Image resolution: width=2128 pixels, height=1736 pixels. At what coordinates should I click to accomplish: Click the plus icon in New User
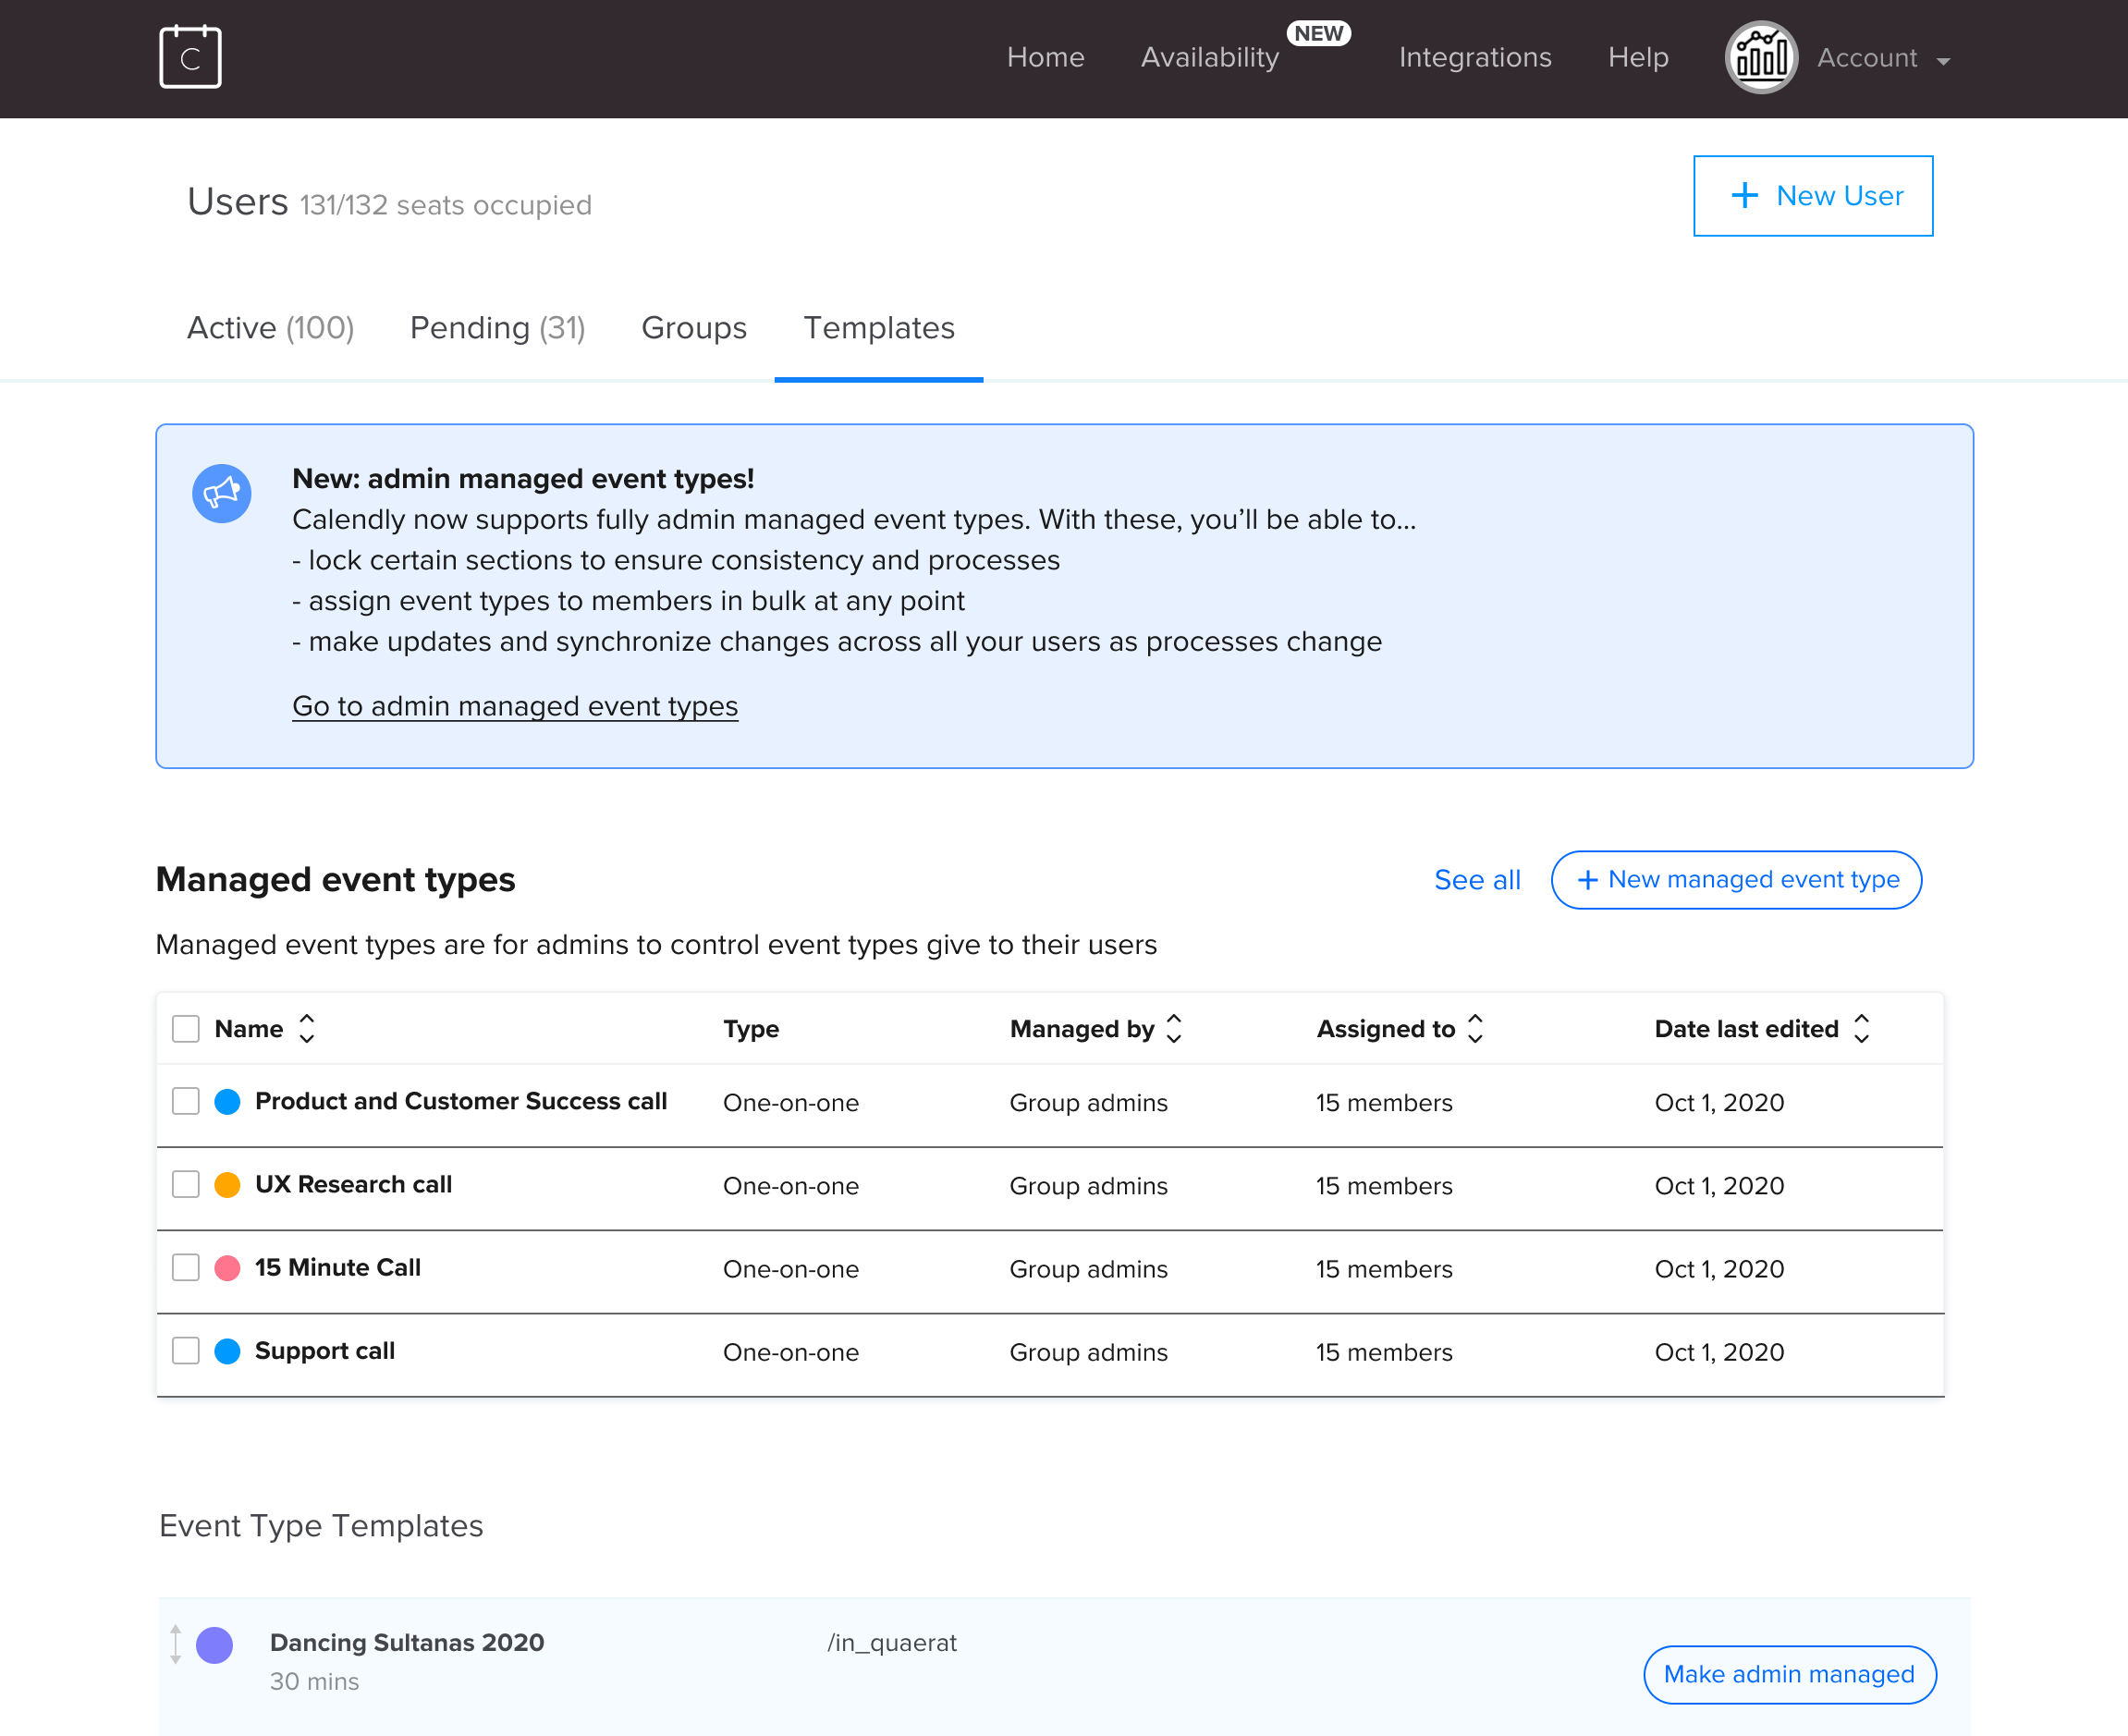point(1744,195)
